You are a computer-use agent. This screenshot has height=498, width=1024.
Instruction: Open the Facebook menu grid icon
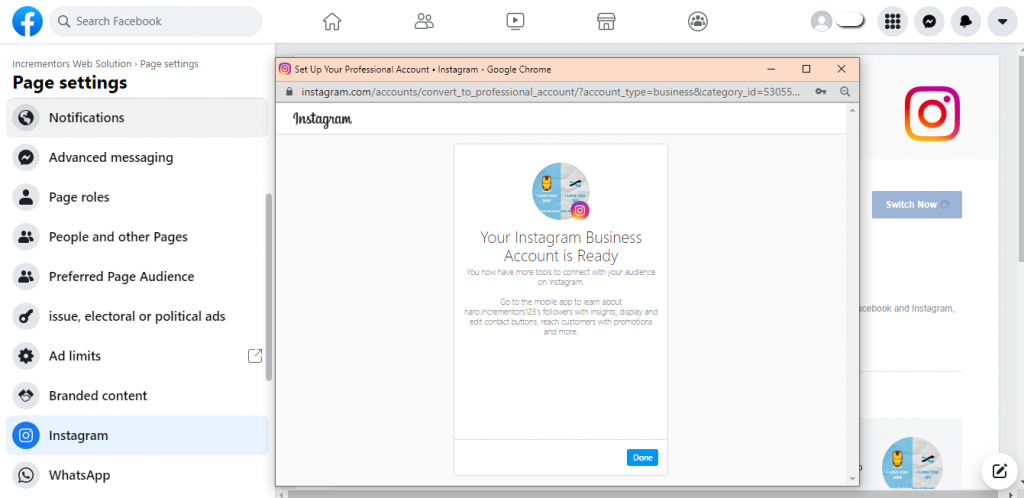[x=892, y=22]
